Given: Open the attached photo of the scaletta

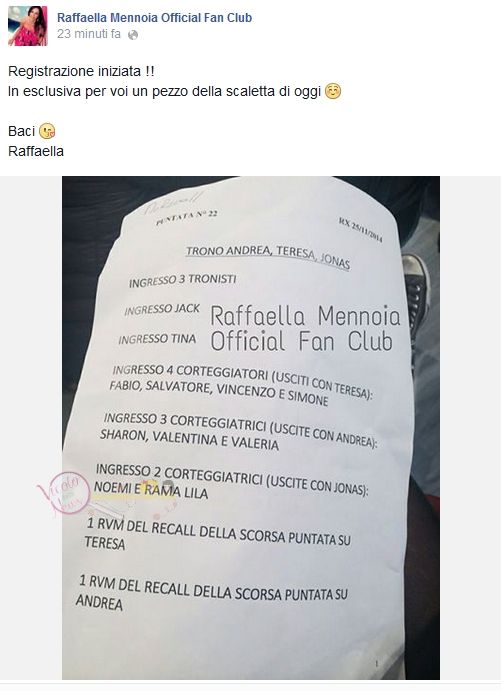Looking at the screenshot, I should (x=251, y=428).
